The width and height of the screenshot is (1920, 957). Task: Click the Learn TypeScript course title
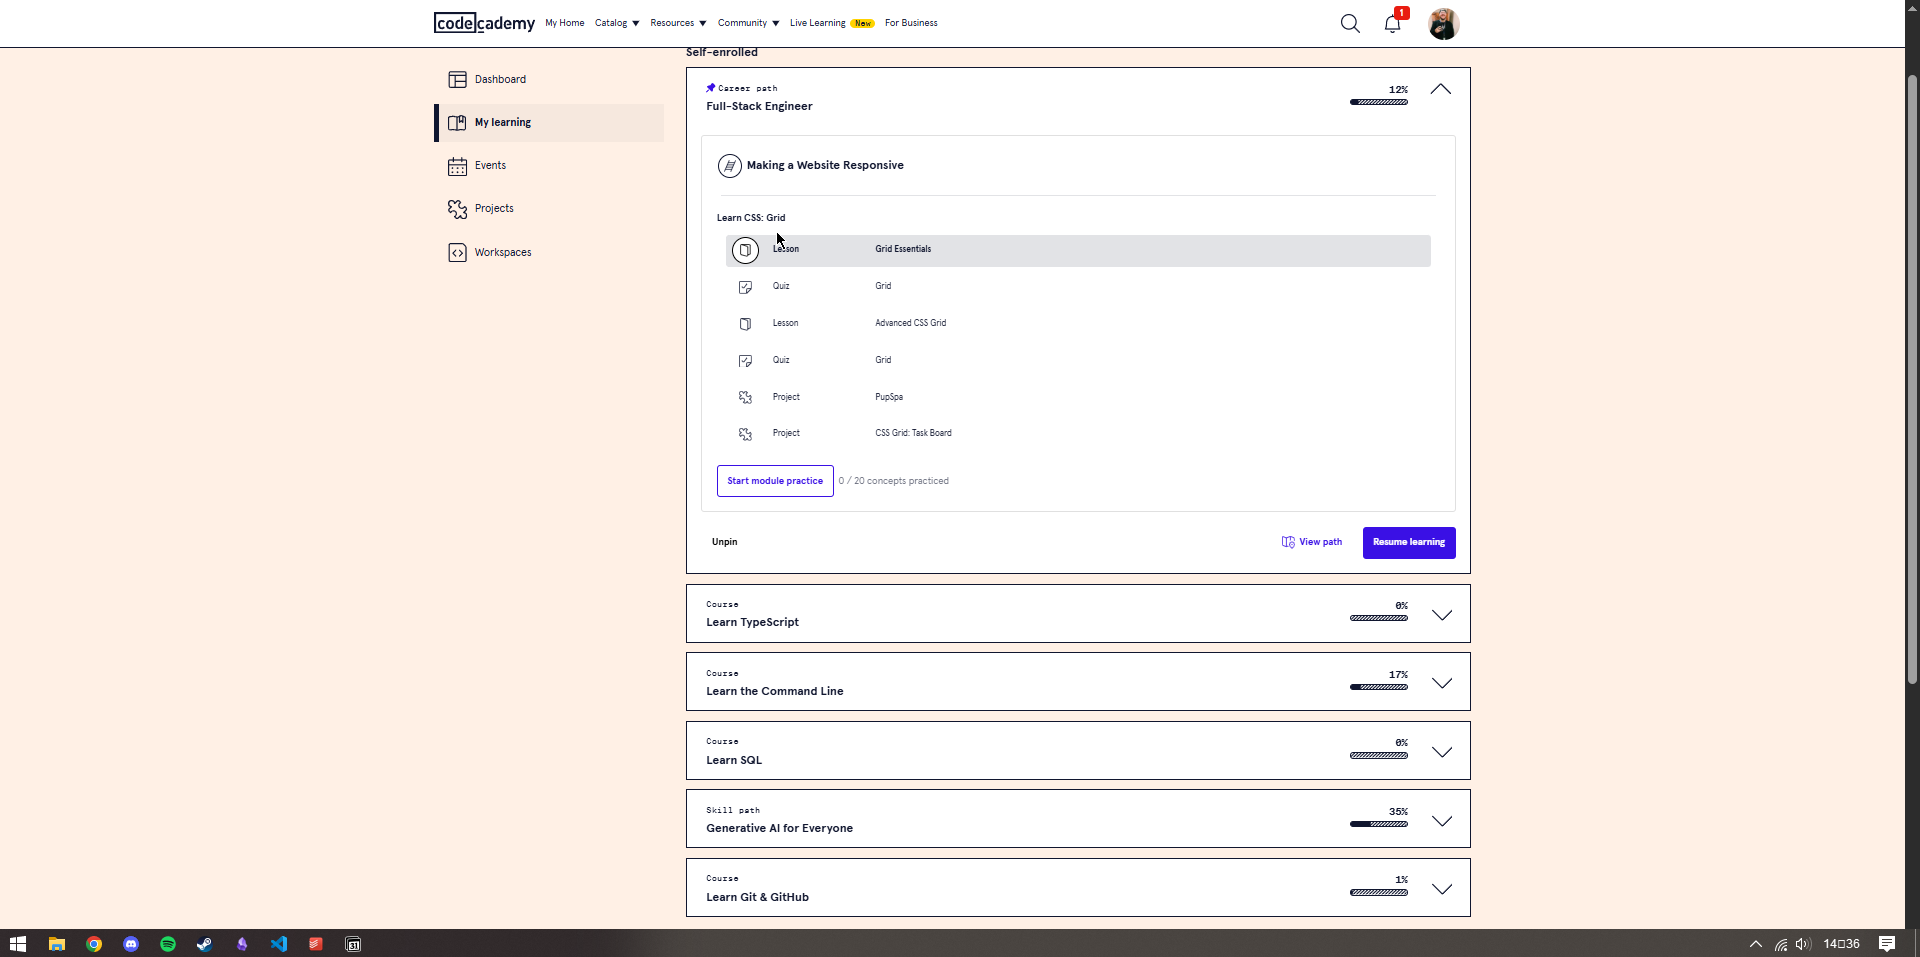coord(752,622)
